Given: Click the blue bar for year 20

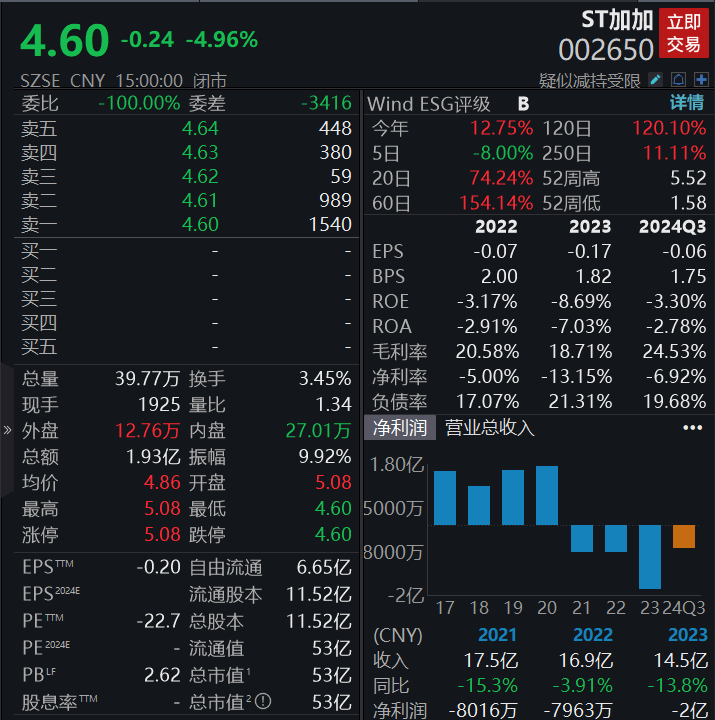Looking at the screenshot, I should [547, 495].
